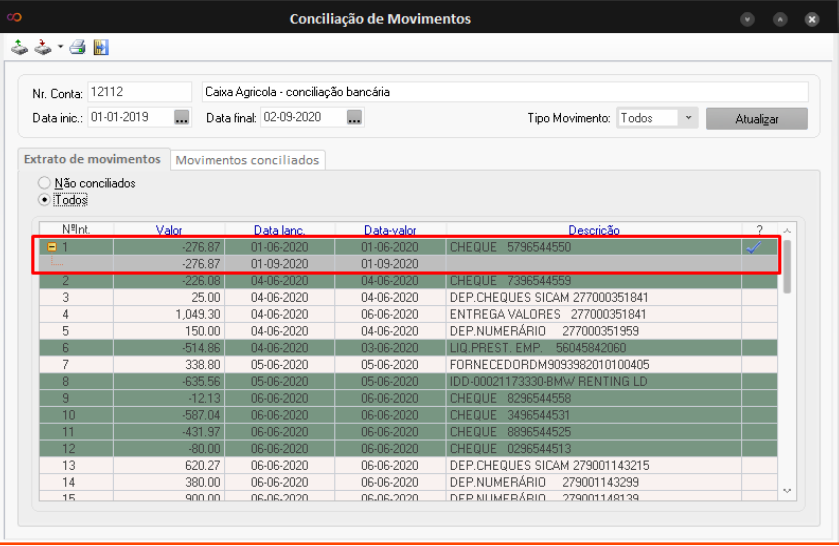Image resolution: width=839 pixels, height=546 pixels.
Task: Click the table's vertical scrollbar down arrow
Action: 787,490
